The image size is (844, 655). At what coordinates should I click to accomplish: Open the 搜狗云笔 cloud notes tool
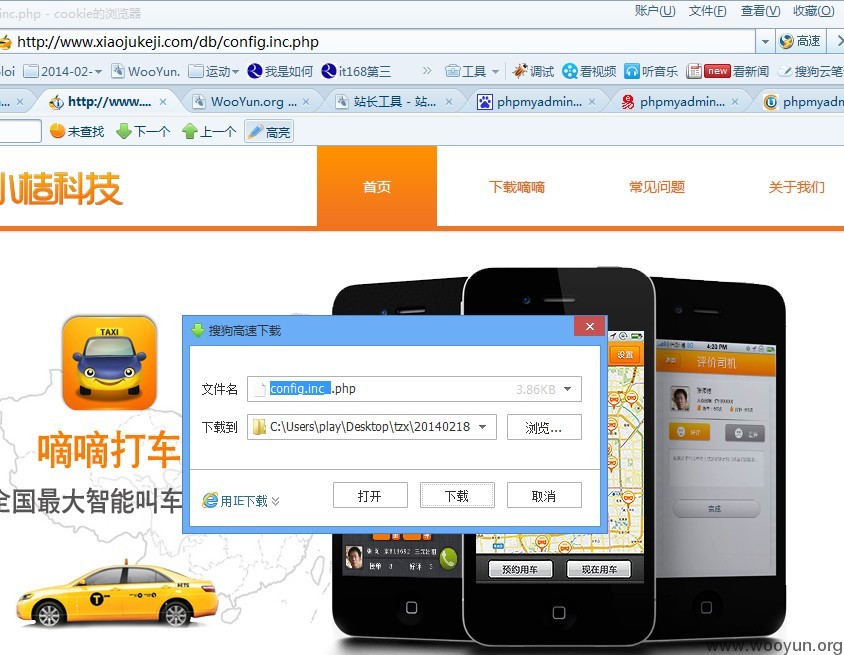point(811,71)
